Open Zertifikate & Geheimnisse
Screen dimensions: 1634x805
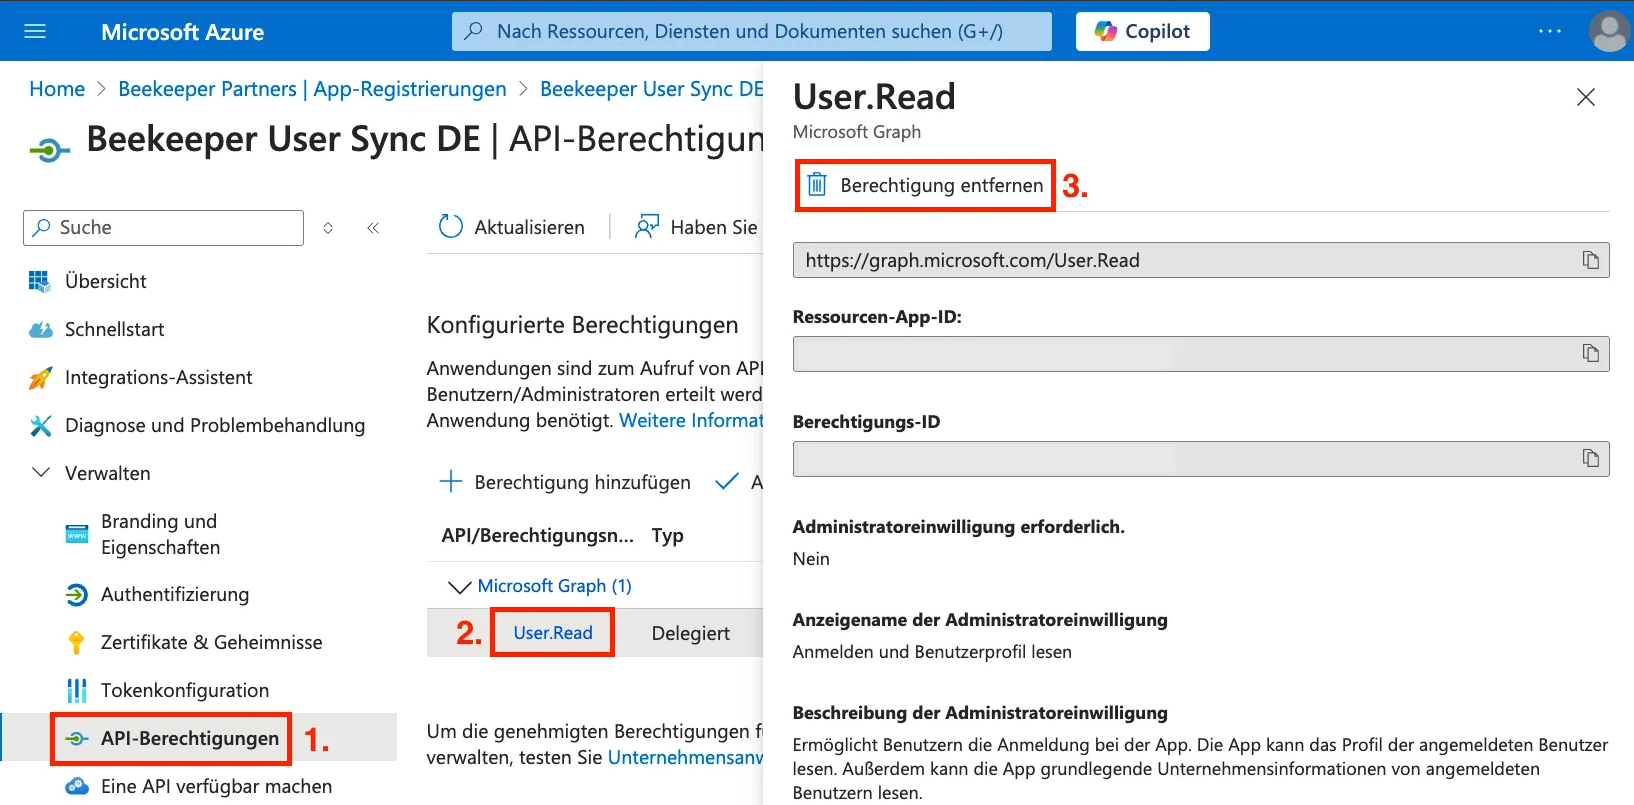pyautogui.click(x=212, y=642)
